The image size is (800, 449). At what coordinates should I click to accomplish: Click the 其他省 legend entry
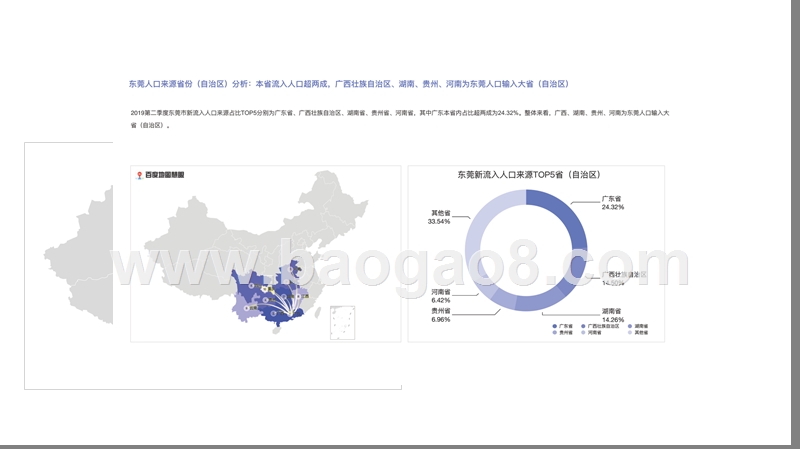tap(638, 332)
